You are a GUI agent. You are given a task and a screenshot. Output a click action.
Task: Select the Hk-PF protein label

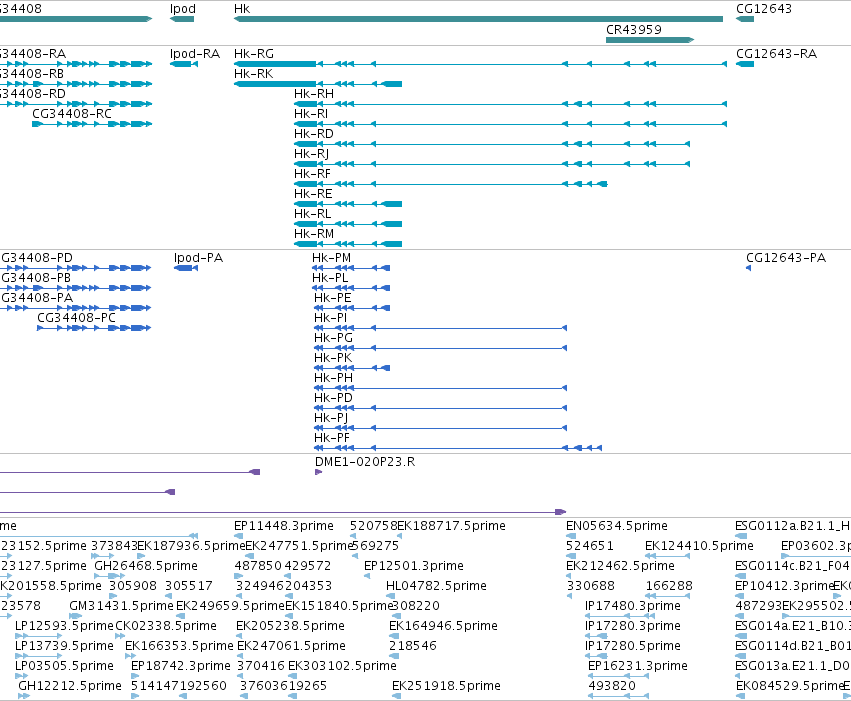[x=332, y=438]
